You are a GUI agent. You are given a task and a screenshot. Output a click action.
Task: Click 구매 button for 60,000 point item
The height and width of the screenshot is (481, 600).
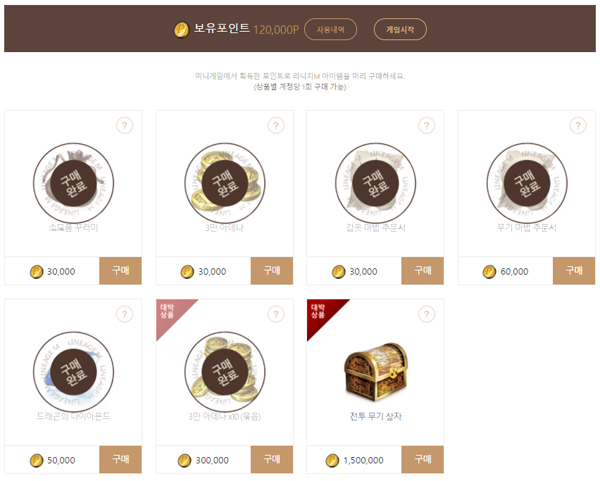point(574,271)
